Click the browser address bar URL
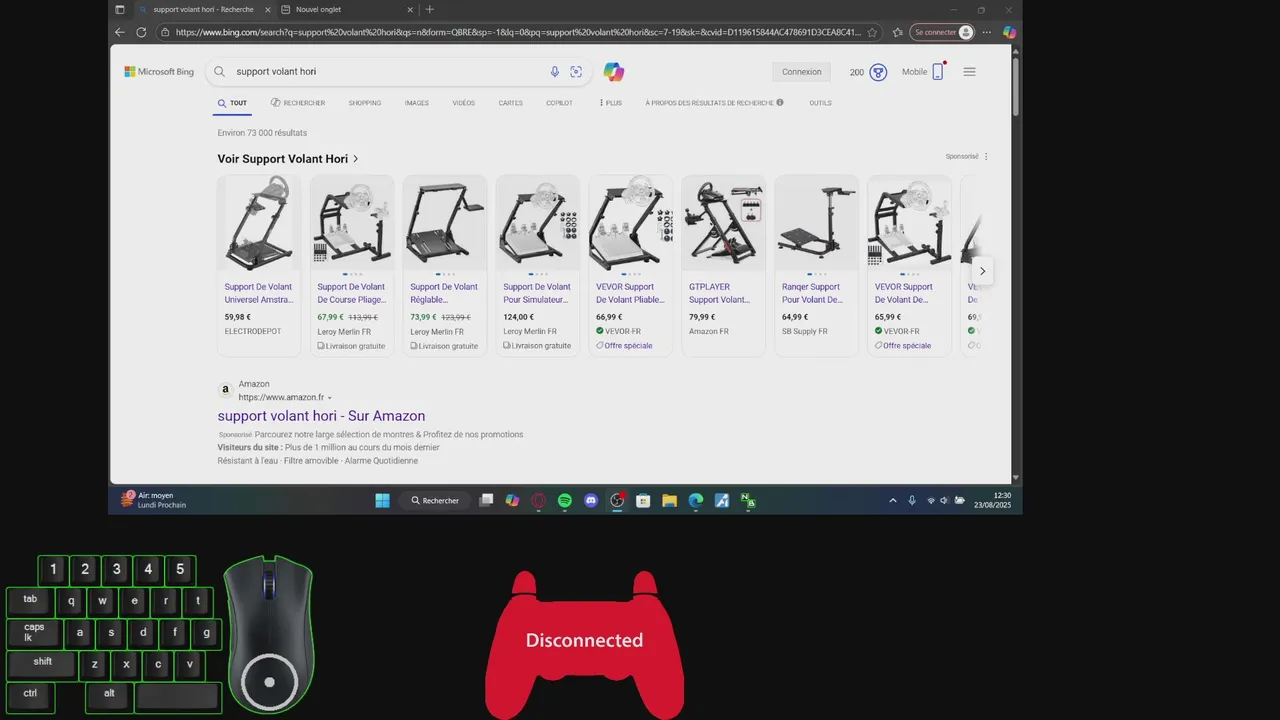Viewport: 1280px width, 720px height. coord(517,32)
